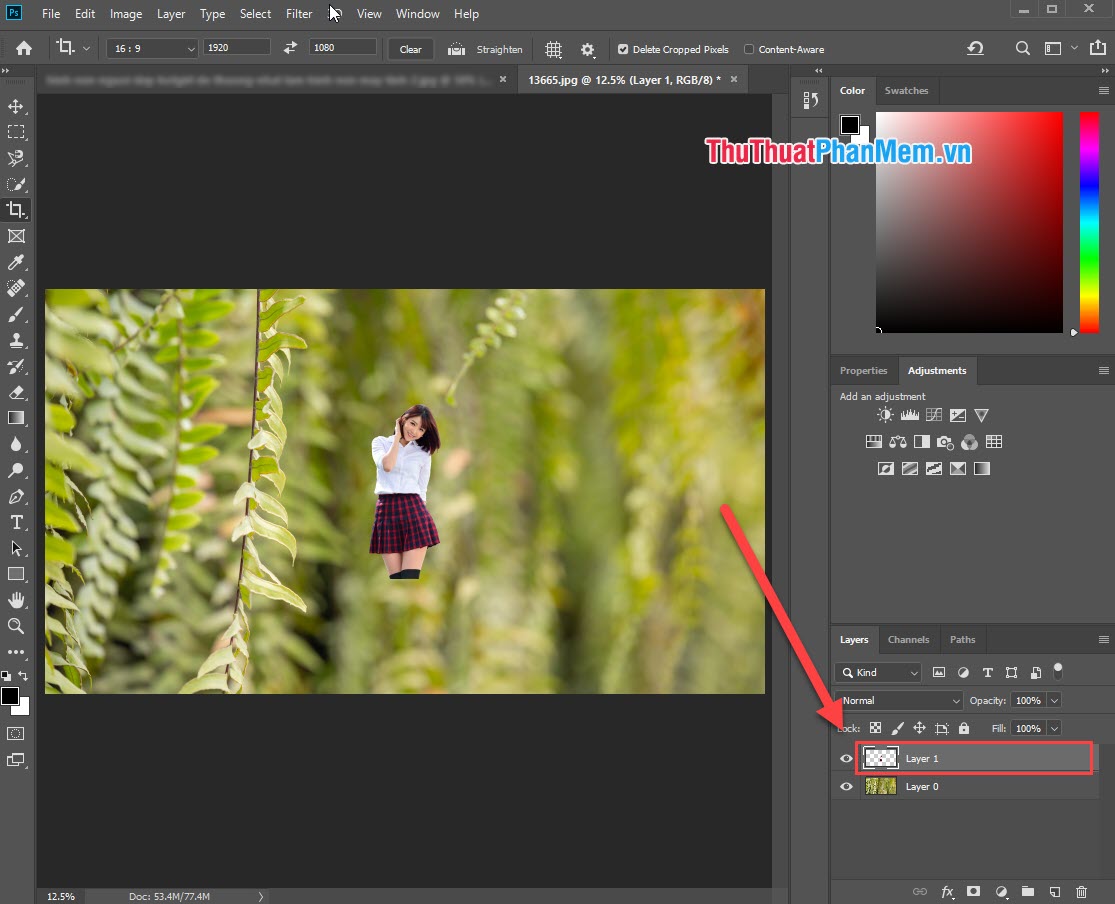Click the Layer 1 thumbnail
Image resolution: width=1115 pixels, height=904 pixels.
pos(880,758)
